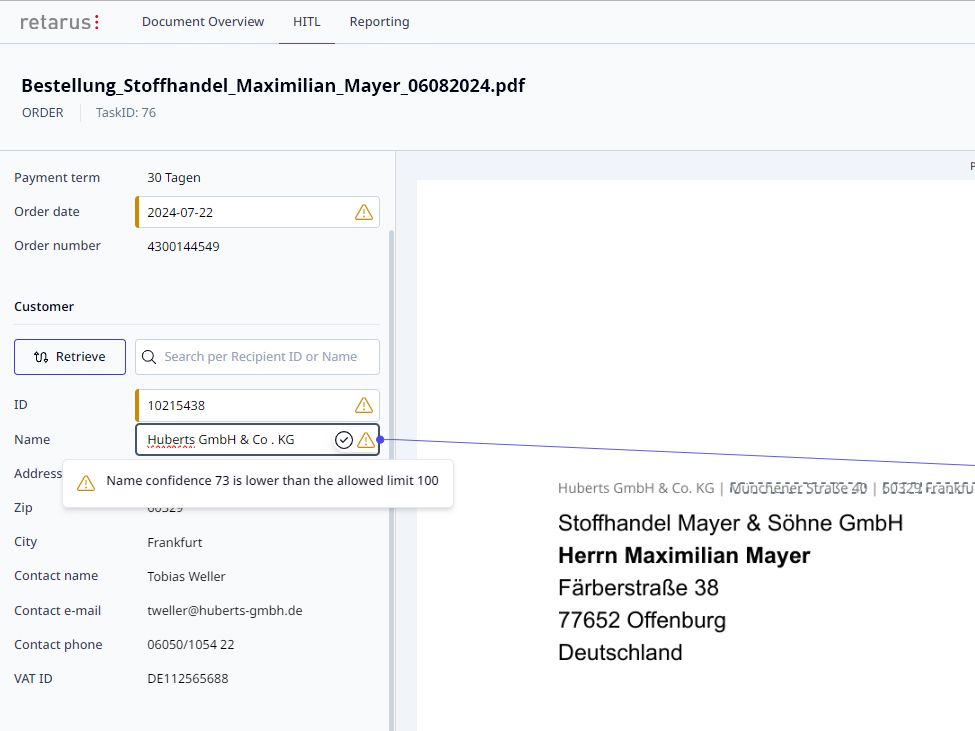The image size is (975, 731).
Task: Edit the customer ID field 10215438
Action: click(x=257, y=405)
